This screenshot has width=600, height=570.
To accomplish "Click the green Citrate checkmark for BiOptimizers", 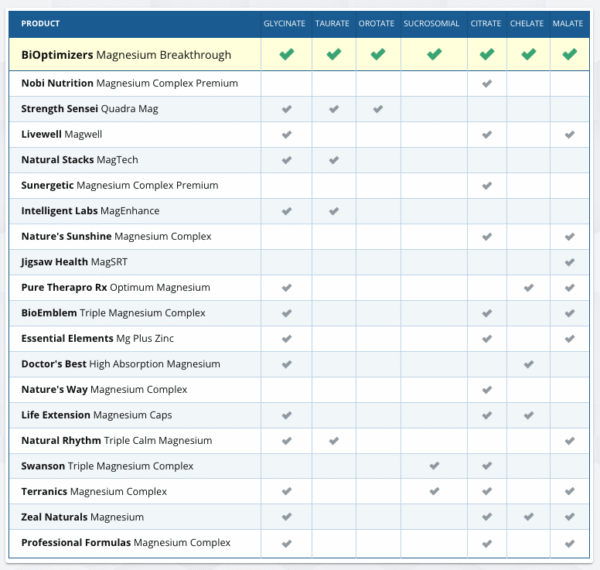I will [487, 54].
